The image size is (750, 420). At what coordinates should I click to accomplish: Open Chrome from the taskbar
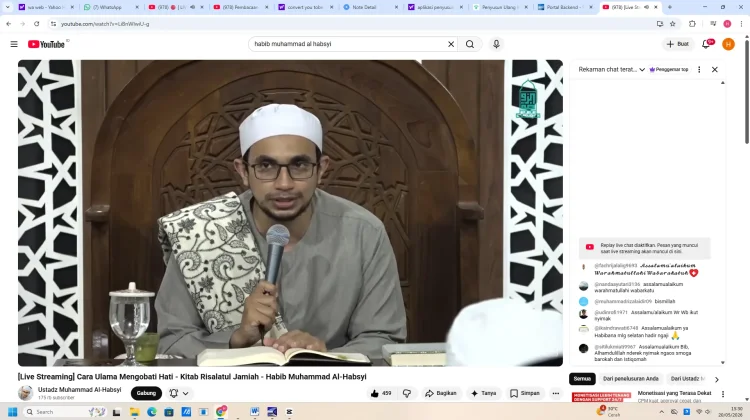pos(221,411)
